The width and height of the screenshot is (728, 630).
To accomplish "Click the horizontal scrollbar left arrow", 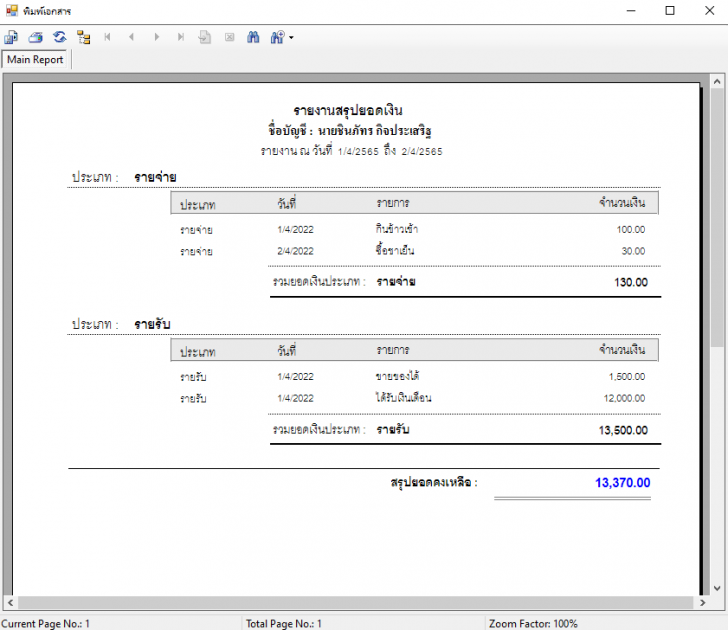I will (x=9, y=603).
